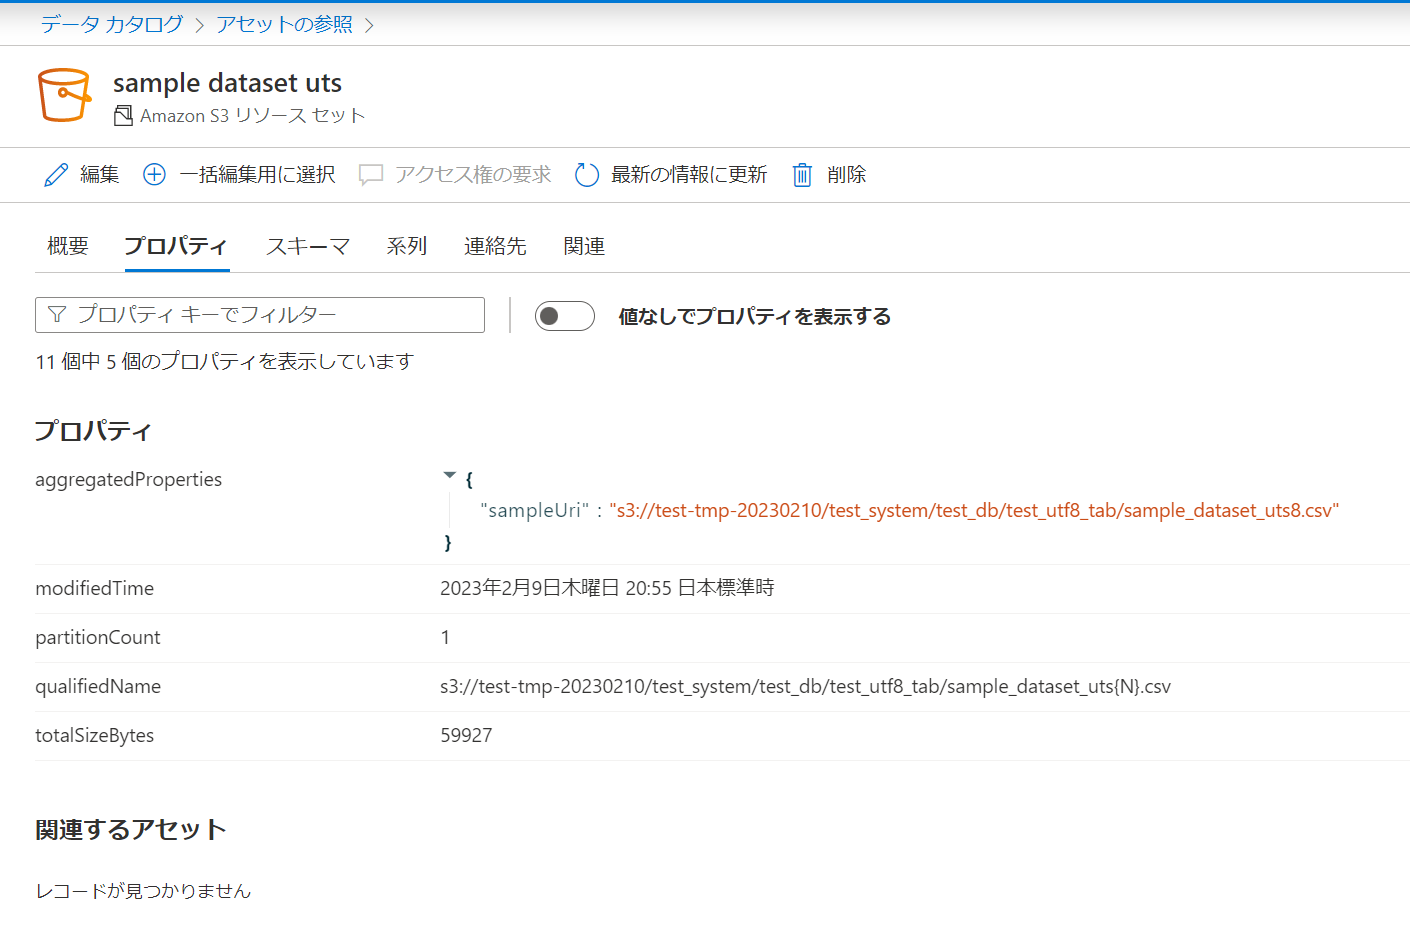
Task: Click the speech bubble access request icon
Action: coord(371,175)
